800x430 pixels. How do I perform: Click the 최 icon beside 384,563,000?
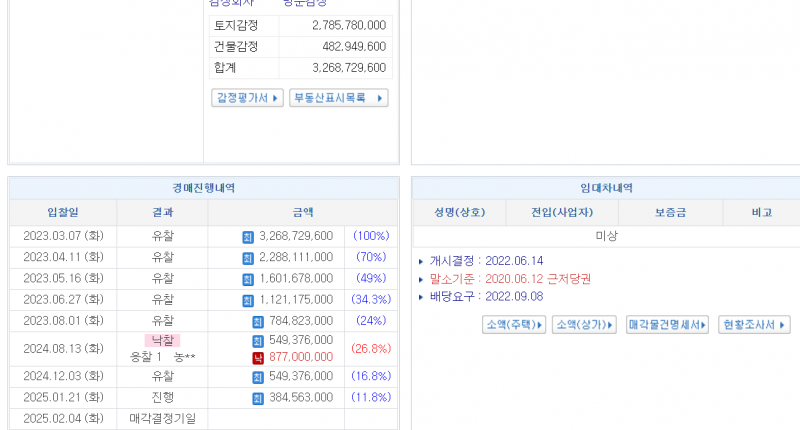pyautogui.click(x=258, y=397)
